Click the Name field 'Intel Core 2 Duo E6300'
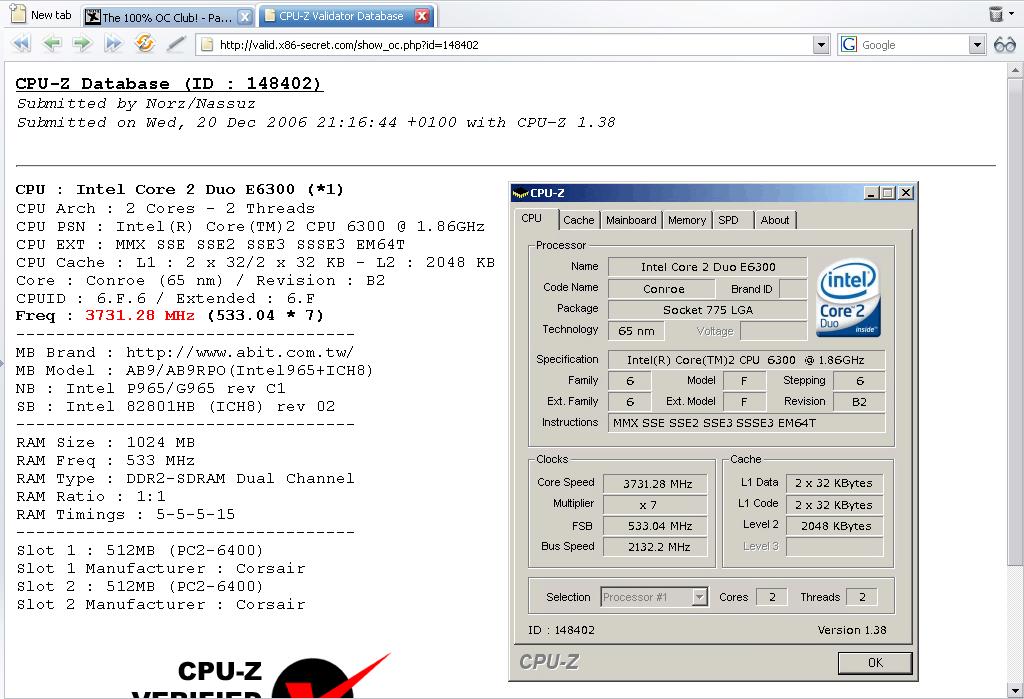The image size is (1024, 699). [x=707, y=267]
